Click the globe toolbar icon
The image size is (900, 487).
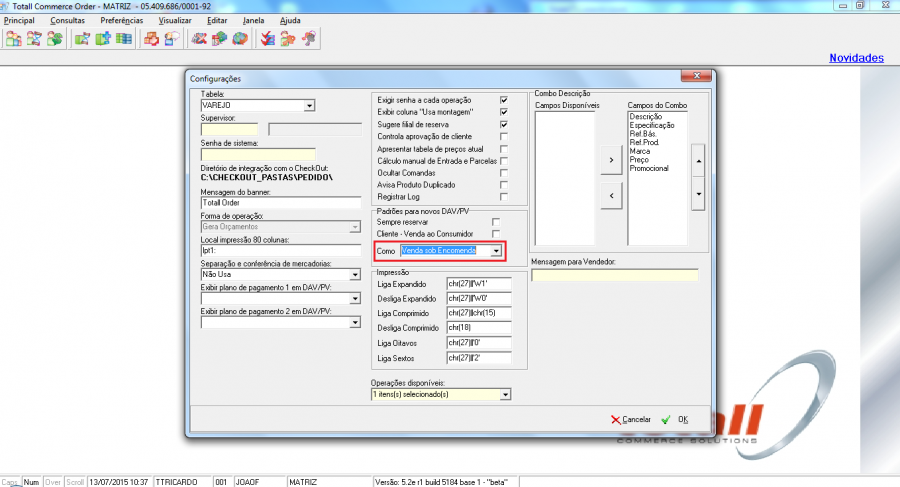pyautogui.click(x=240, y=38)
